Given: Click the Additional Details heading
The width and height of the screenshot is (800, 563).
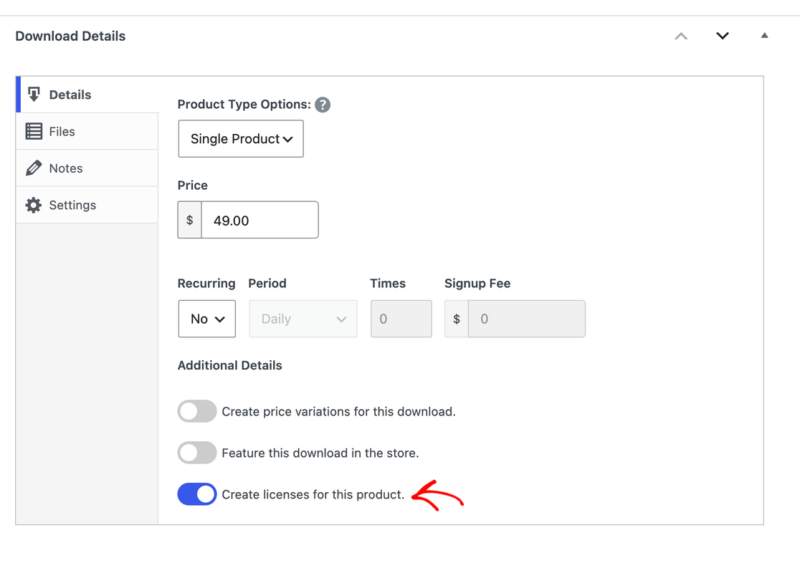Looking at the screenshot, I should (230, 365).
